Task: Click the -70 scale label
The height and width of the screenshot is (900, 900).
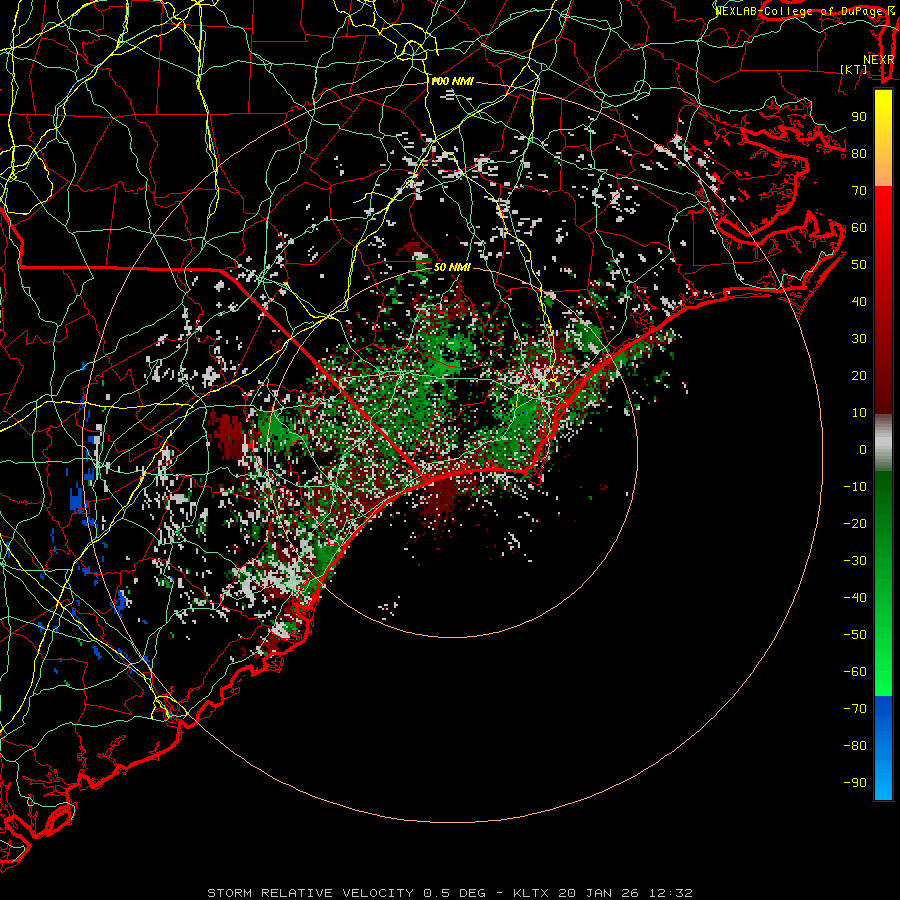Action: pos(855,709)
